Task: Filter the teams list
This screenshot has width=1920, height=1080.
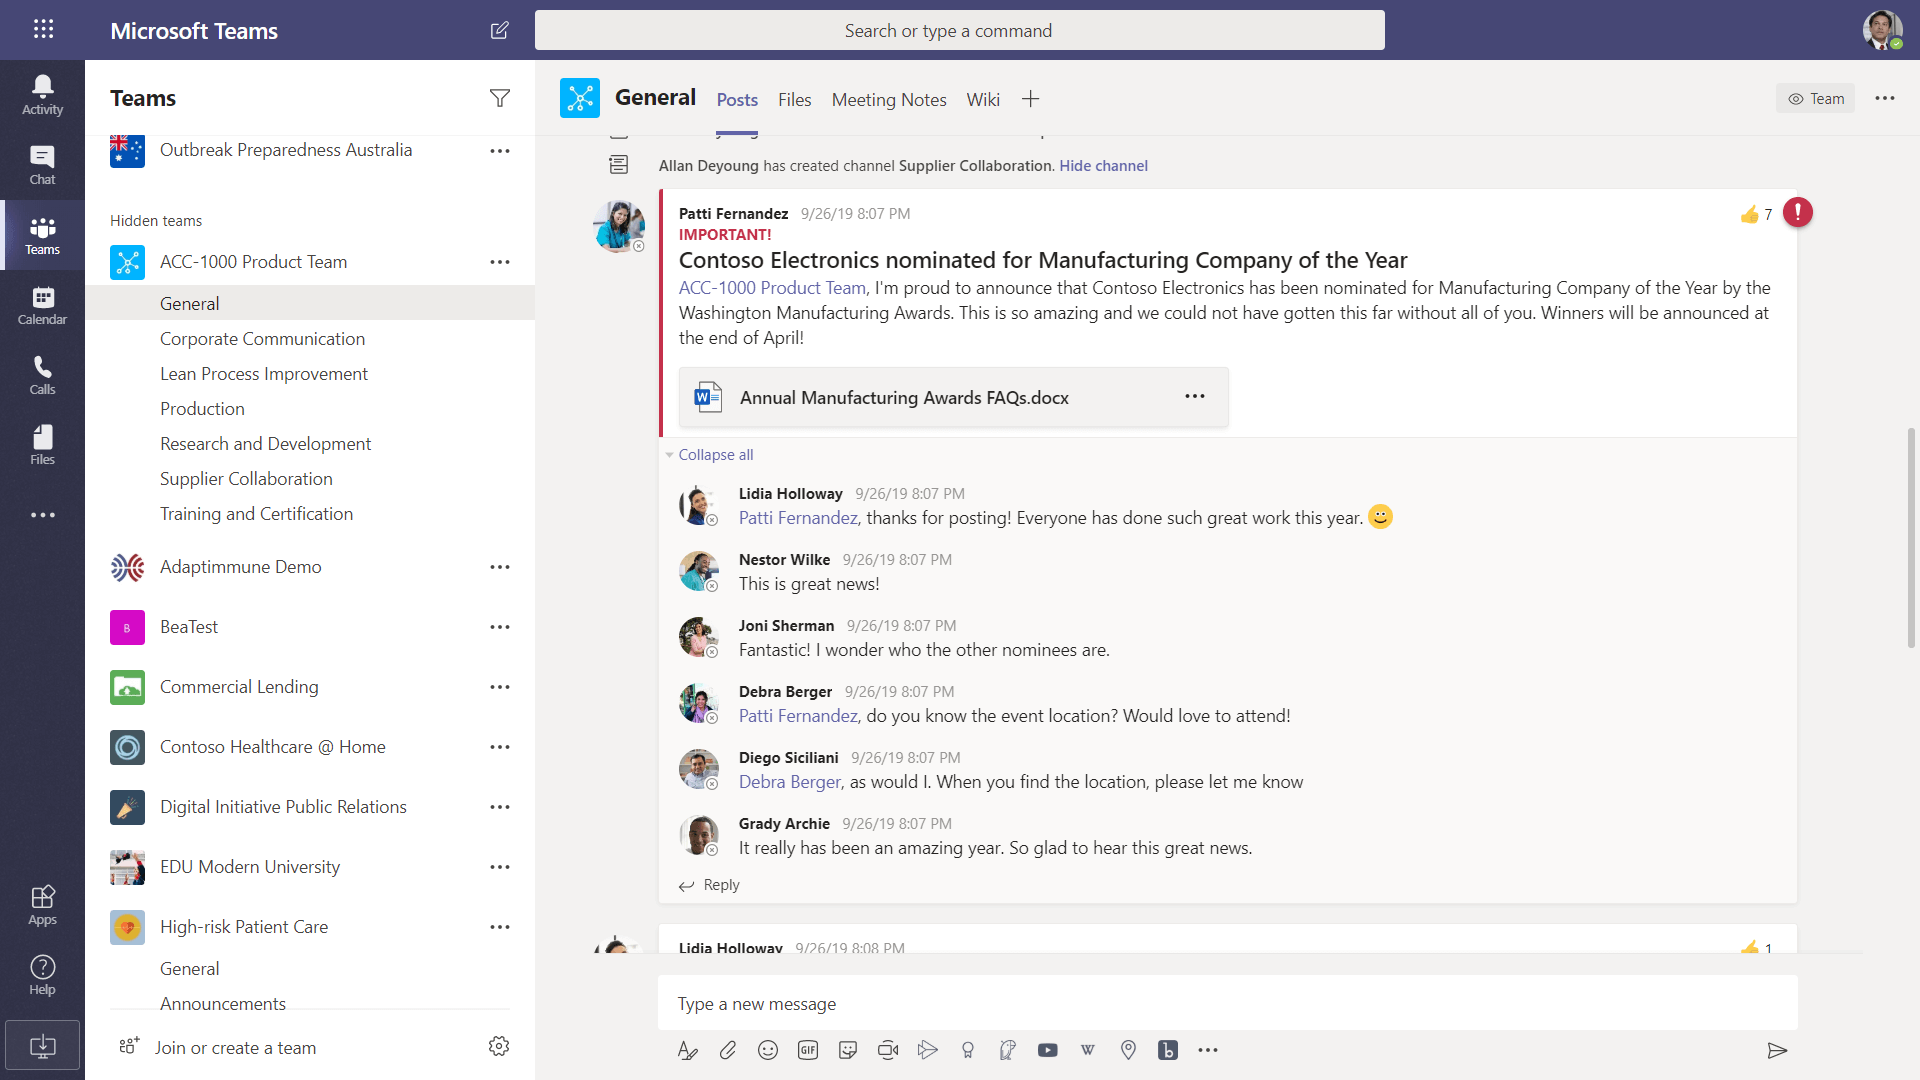Action: (500, 98)
